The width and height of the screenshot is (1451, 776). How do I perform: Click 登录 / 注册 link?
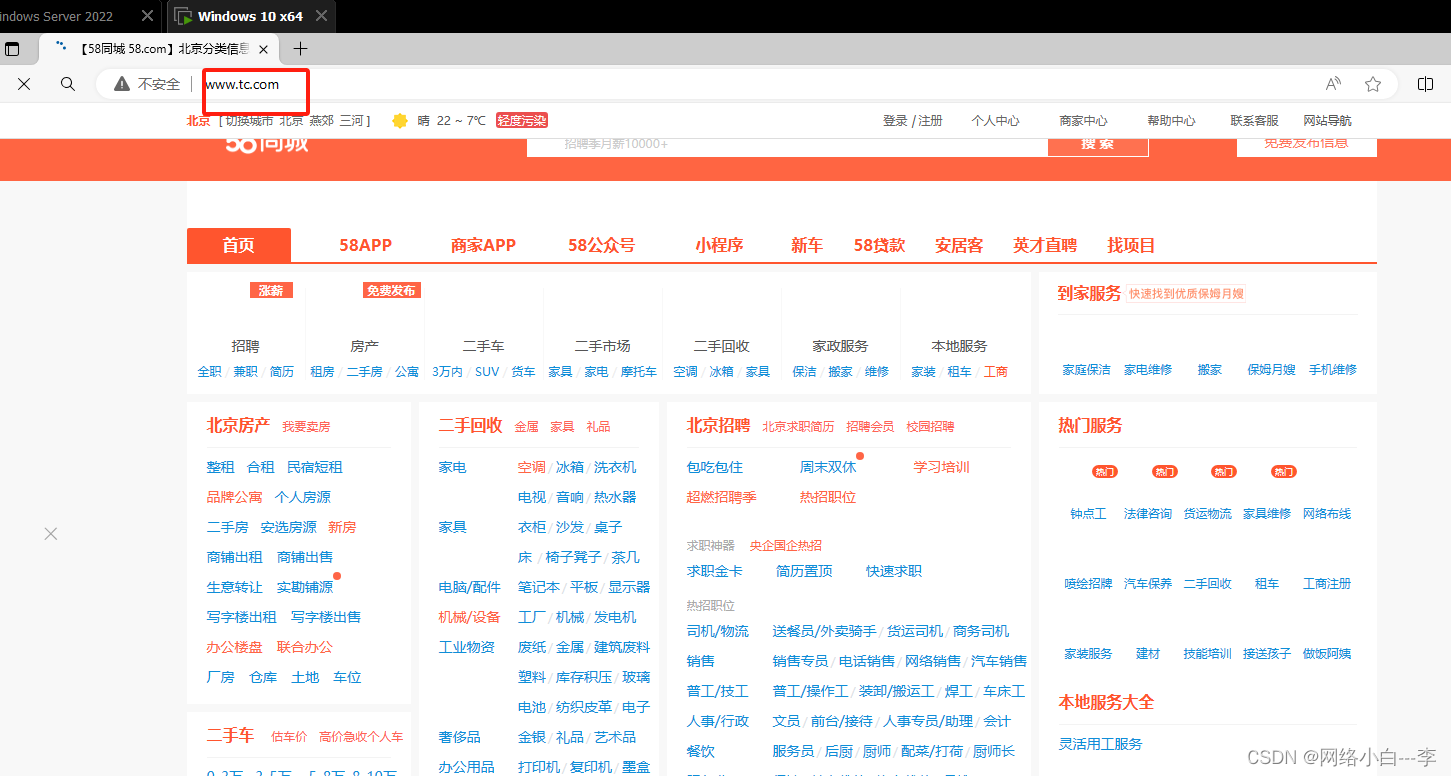click(x=913, y=121)
